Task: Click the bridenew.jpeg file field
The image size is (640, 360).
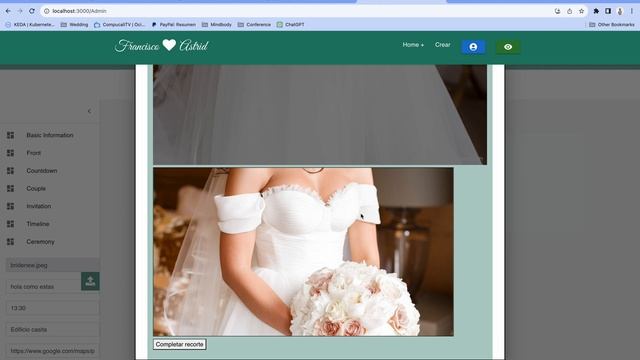Action: pyautogui.click(x=52, y=265)
